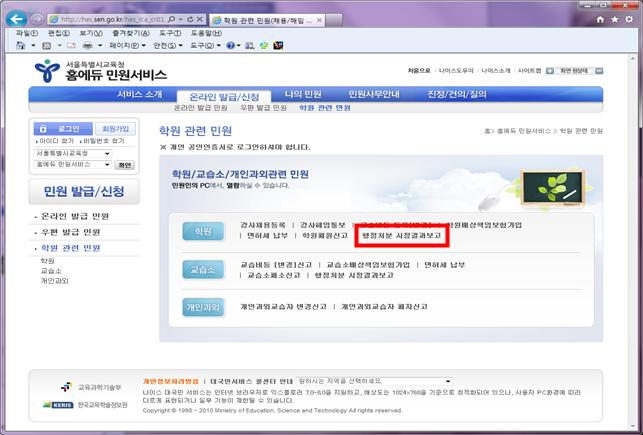Open a new blank browser tab

[x=334, y=20]
